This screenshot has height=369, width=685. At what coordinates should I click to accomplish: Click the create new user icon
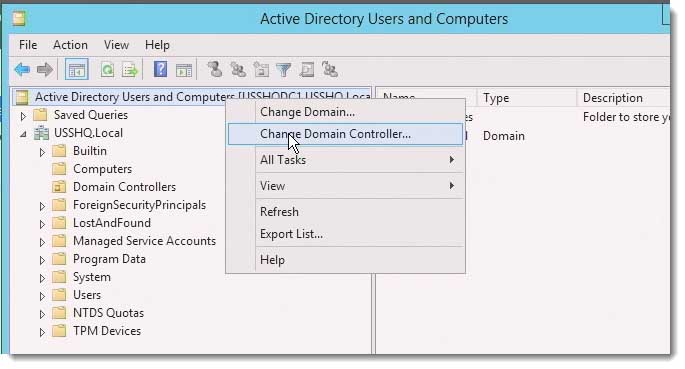(x=214, y=69)
